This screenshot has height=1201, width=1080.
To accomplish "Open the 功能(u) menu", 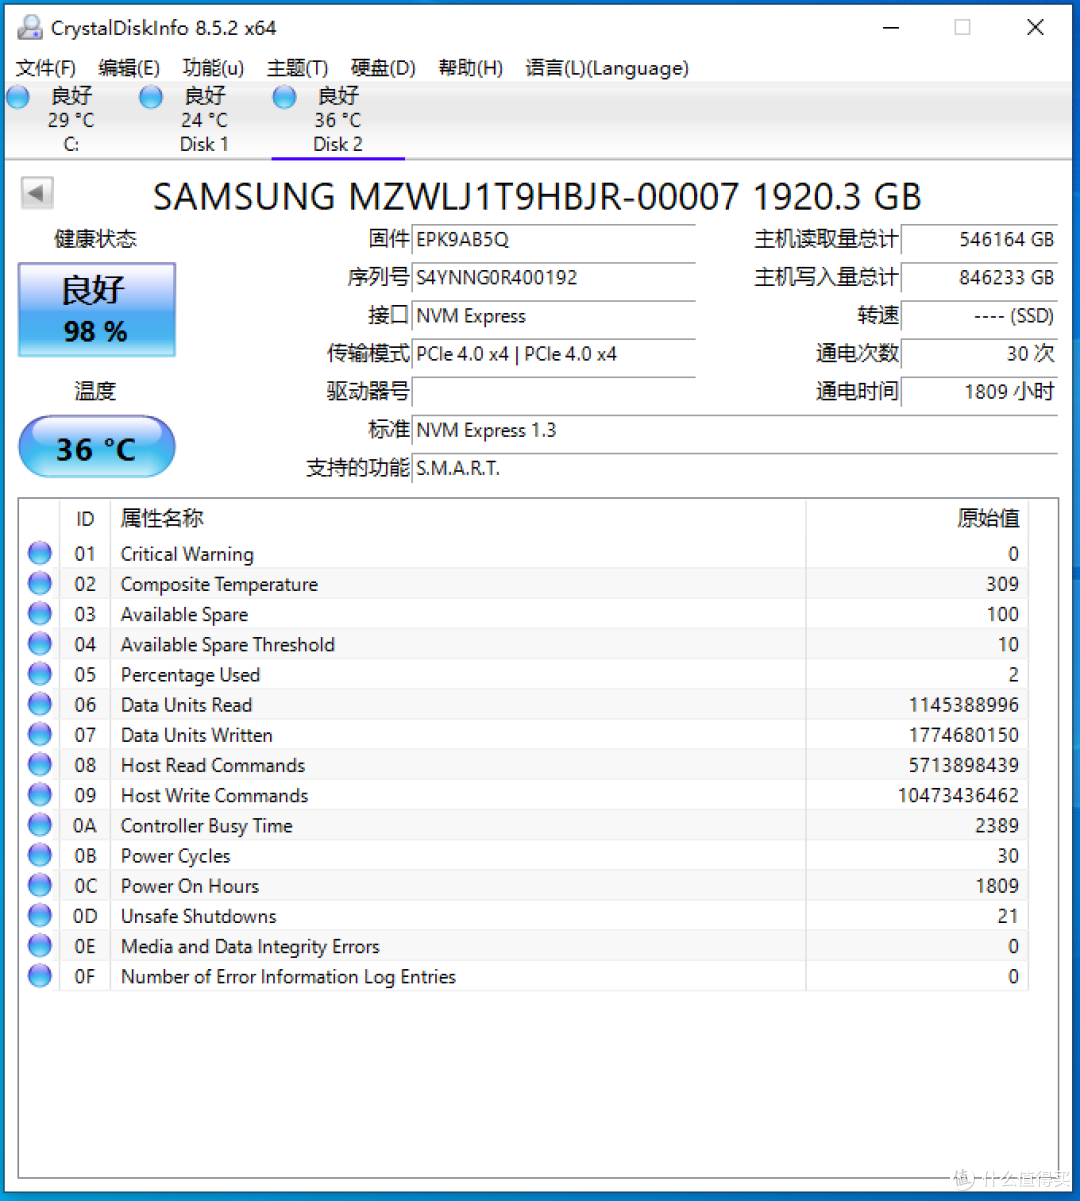I will coord(212,68).
